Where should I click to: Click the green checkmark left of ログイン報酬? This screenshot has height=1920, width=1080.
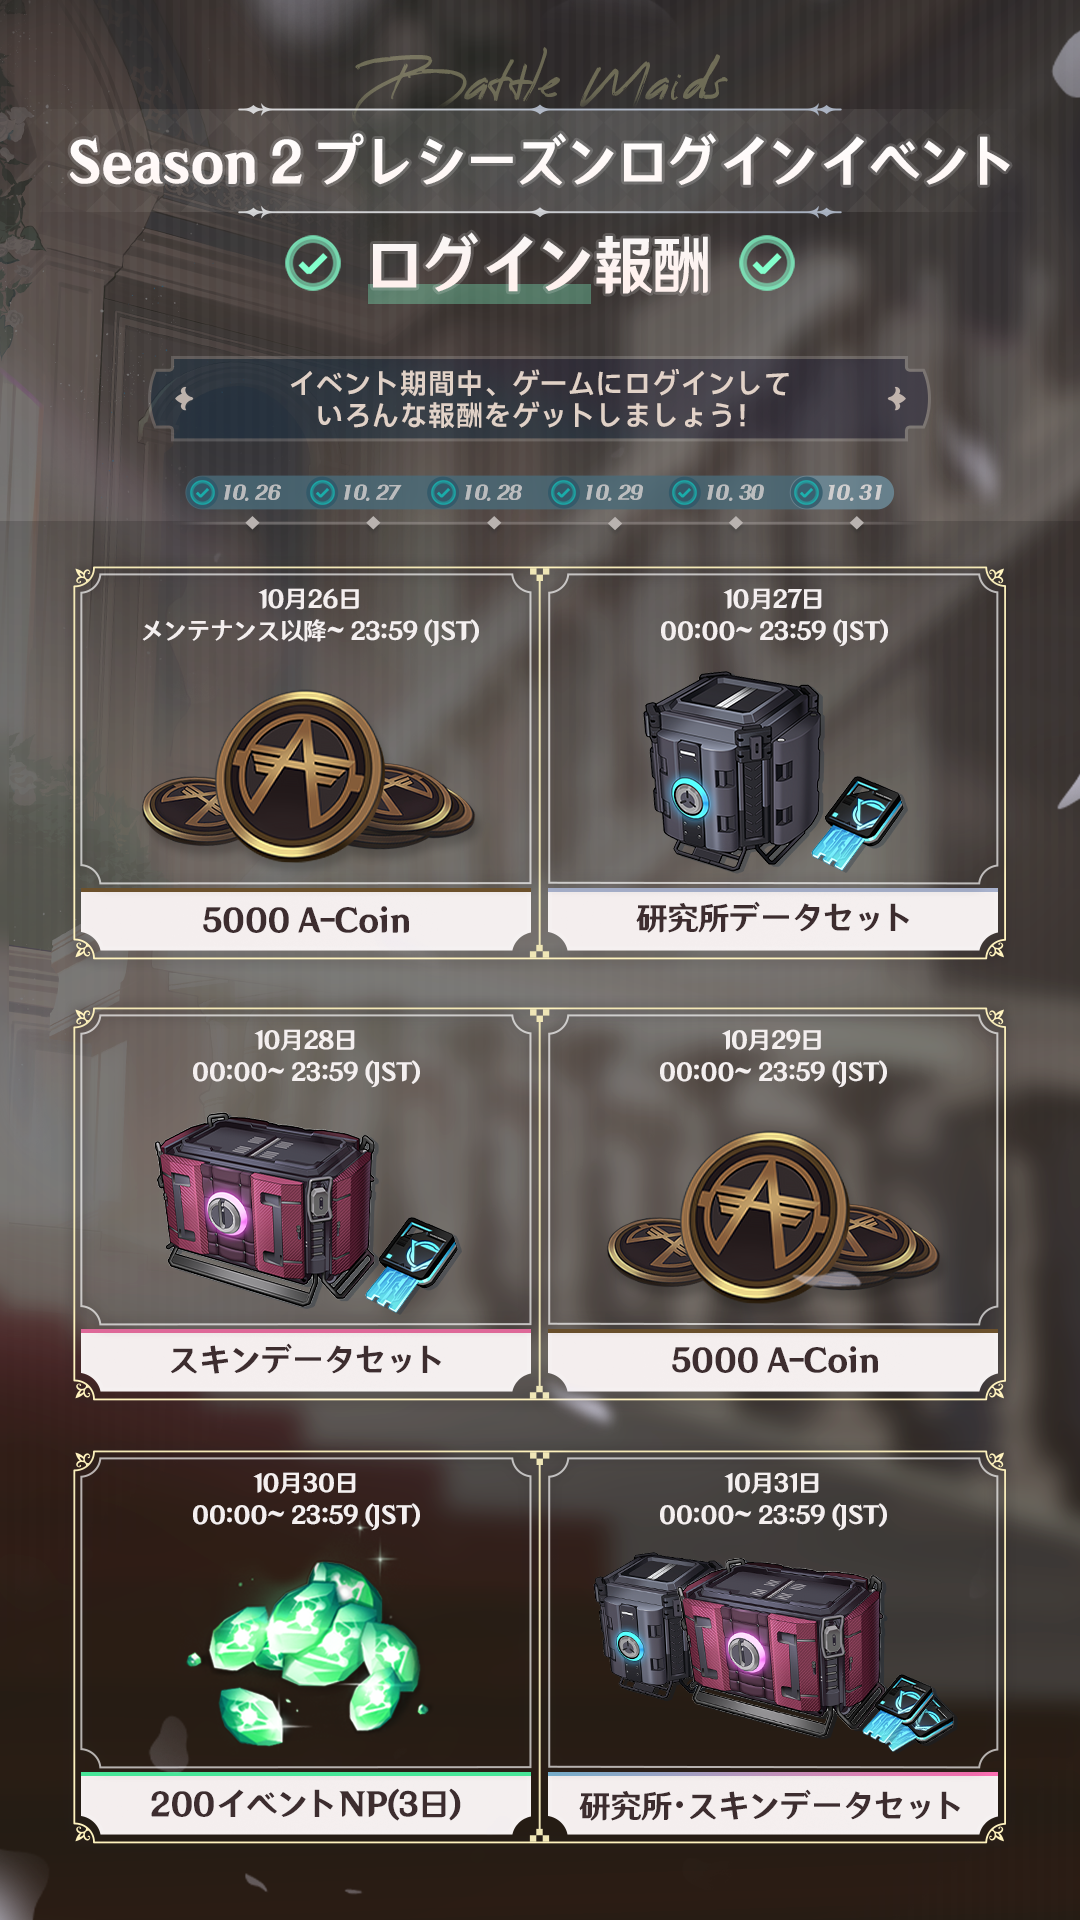click(313, 264)
